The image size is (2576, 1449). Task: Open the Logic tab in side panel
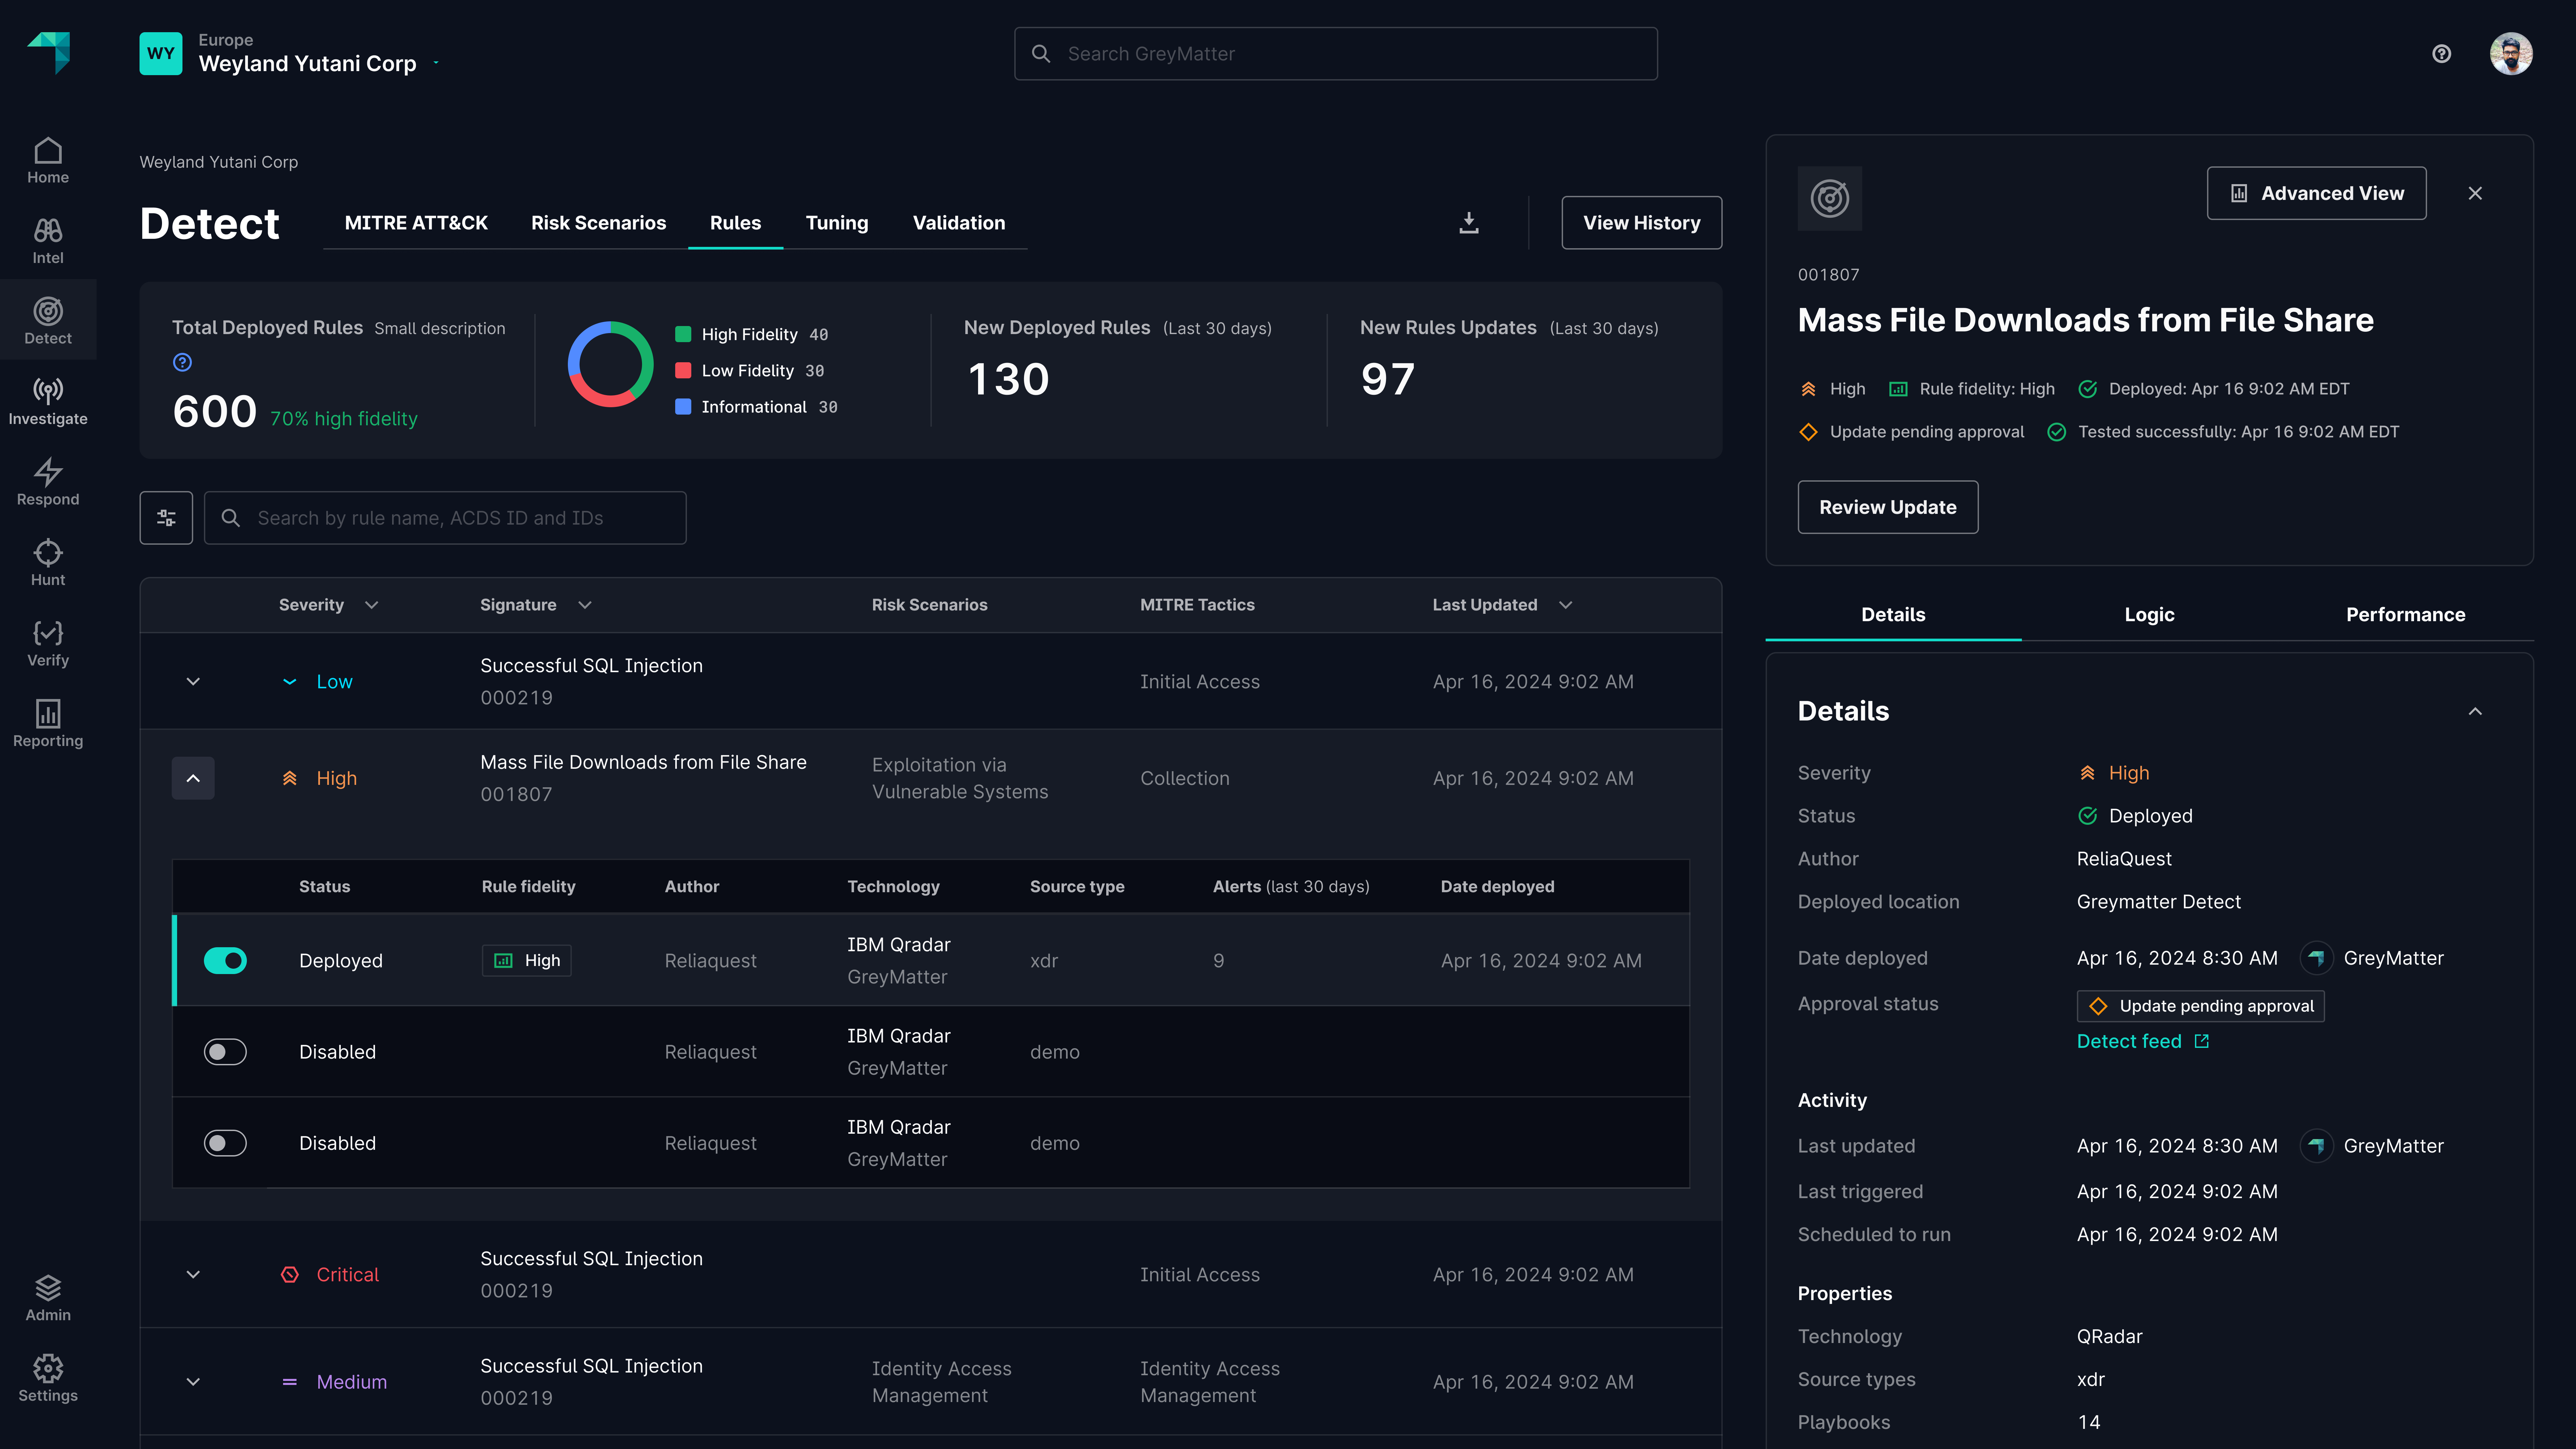2149,614
